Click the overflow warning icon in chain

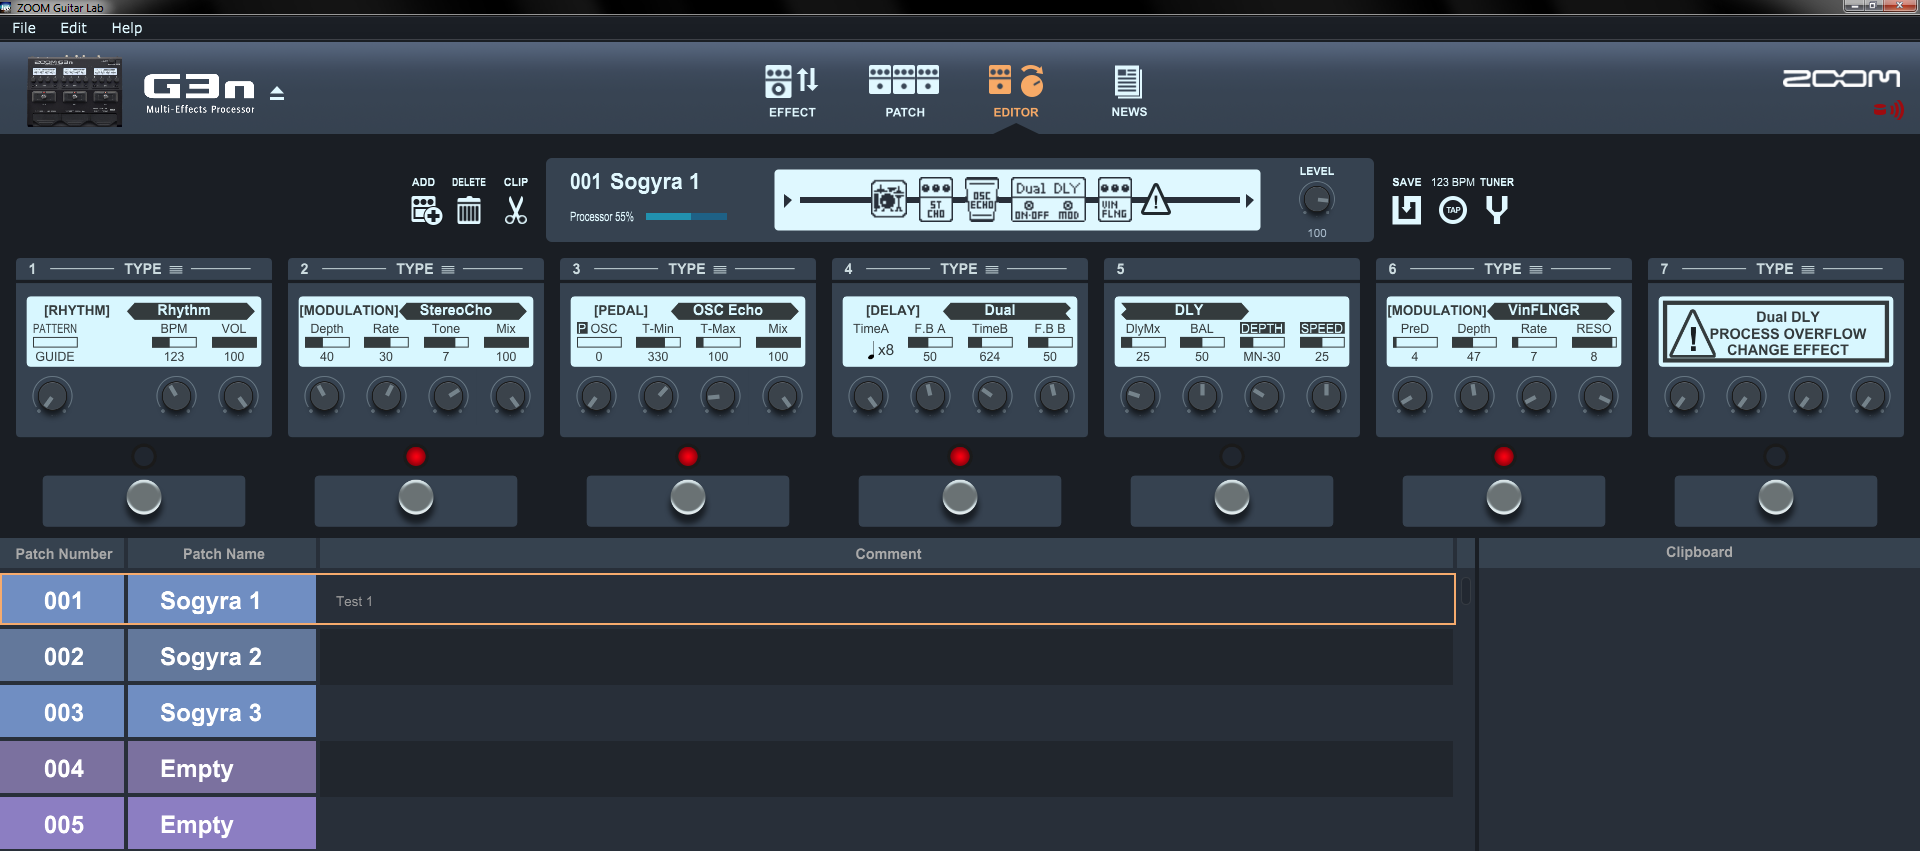(1156, 200)
